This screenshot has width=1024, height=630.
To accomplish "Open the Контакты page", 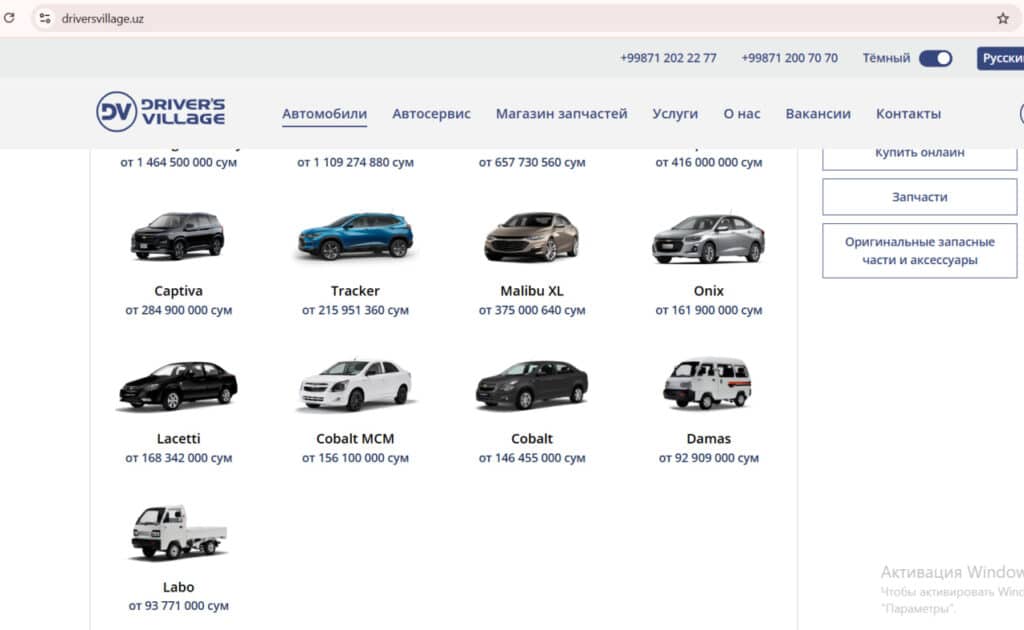I will tap(908, 114).
